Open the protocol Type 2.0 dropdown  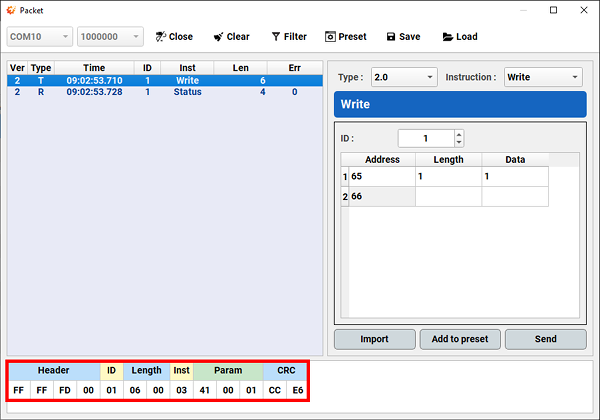click(430, 77)
